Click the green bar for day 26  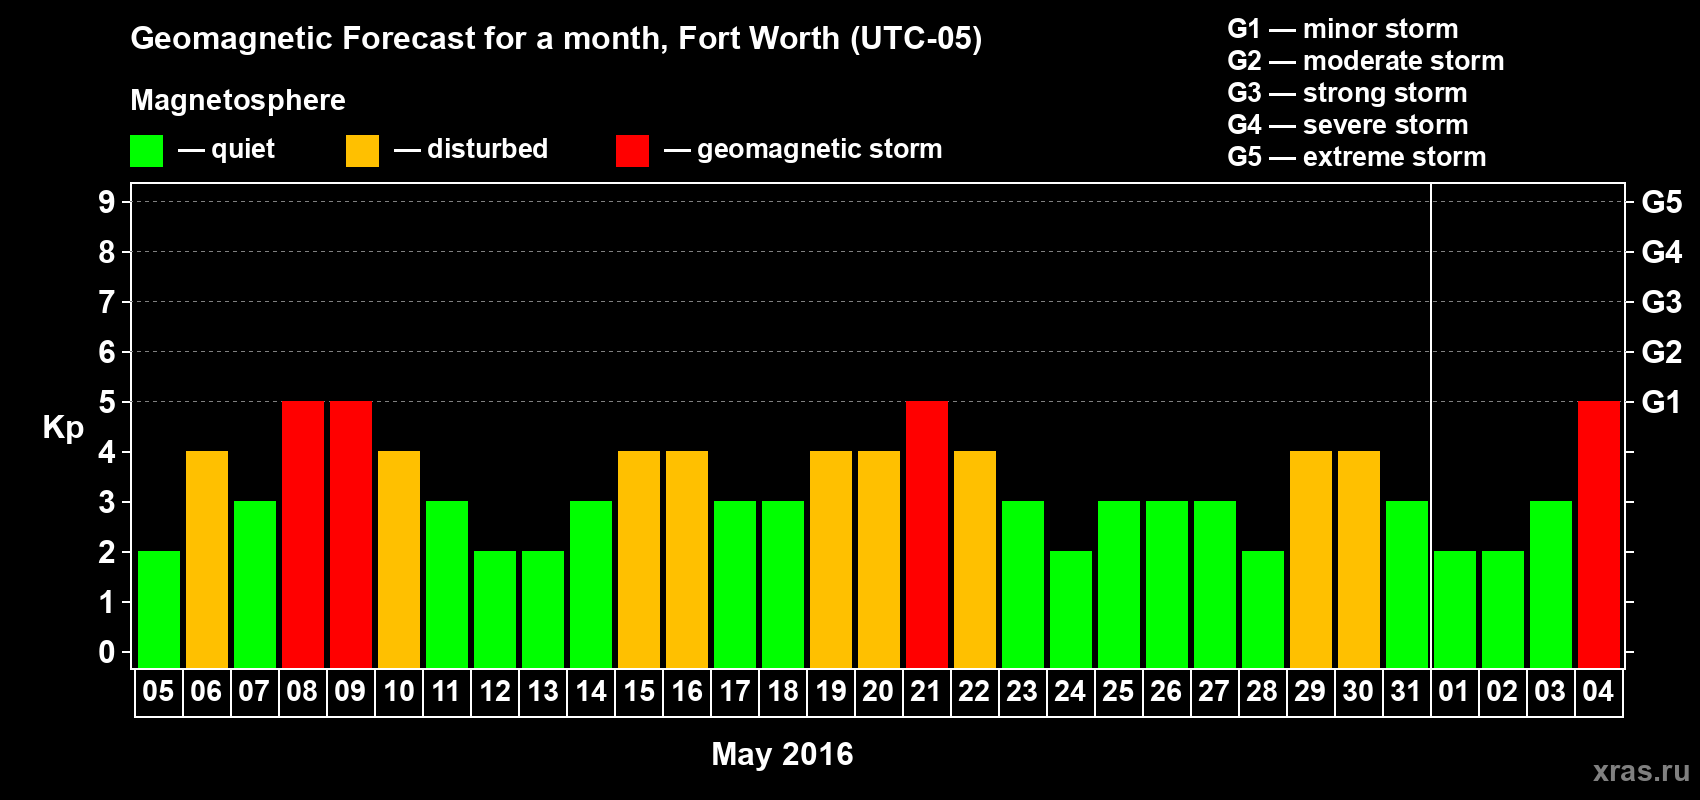(1167, 584)
